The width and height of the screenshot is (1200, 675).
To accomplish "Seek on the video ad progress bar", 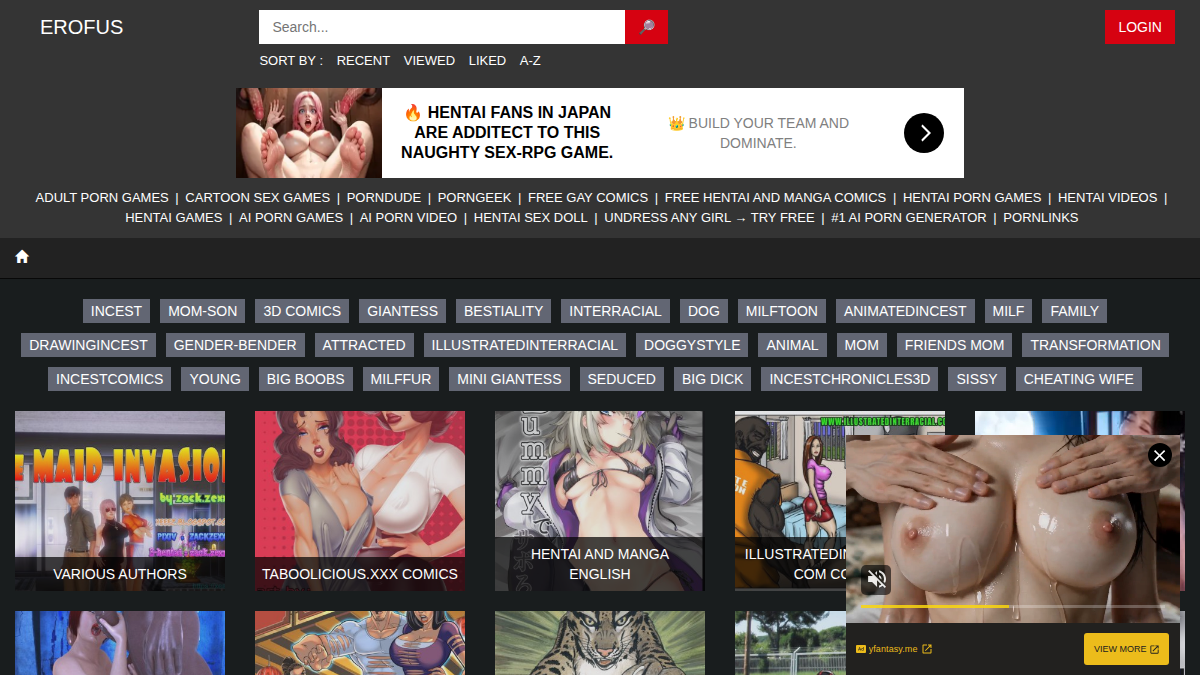I will [x=1012, y=606].
